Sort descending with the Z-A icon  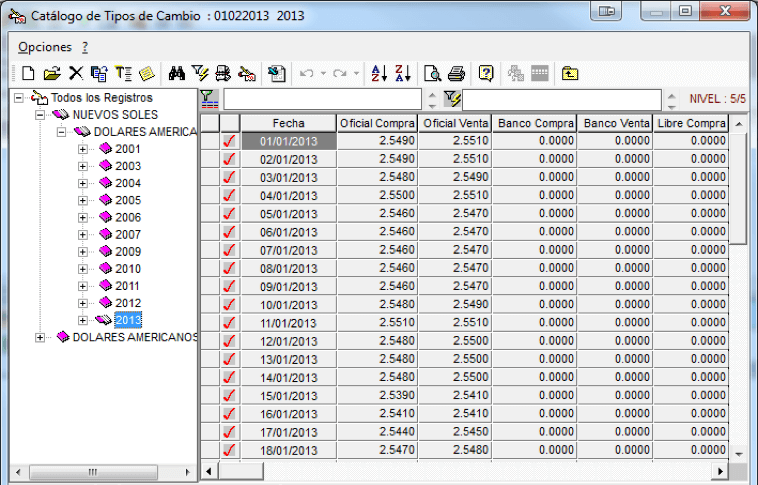403,73
